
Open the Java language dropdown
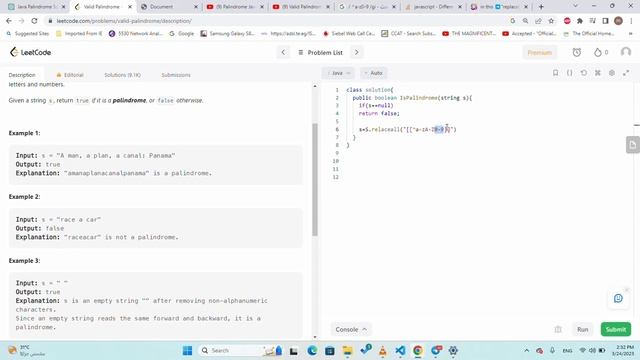click(338, 73)
